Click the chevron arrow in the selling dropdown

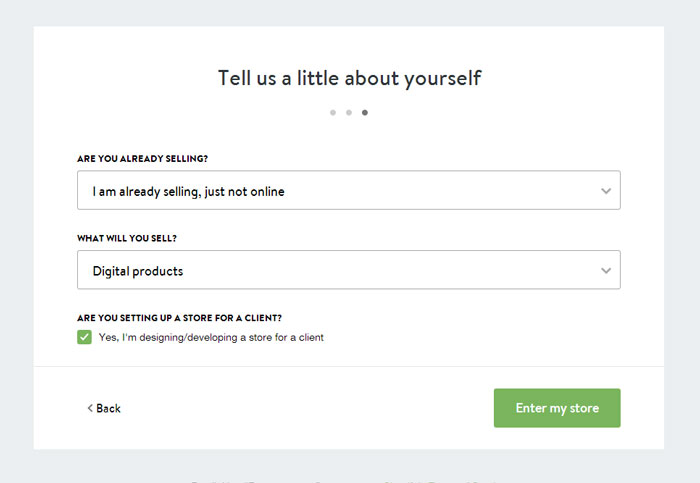pyautogui.click(x=606, y=191)
